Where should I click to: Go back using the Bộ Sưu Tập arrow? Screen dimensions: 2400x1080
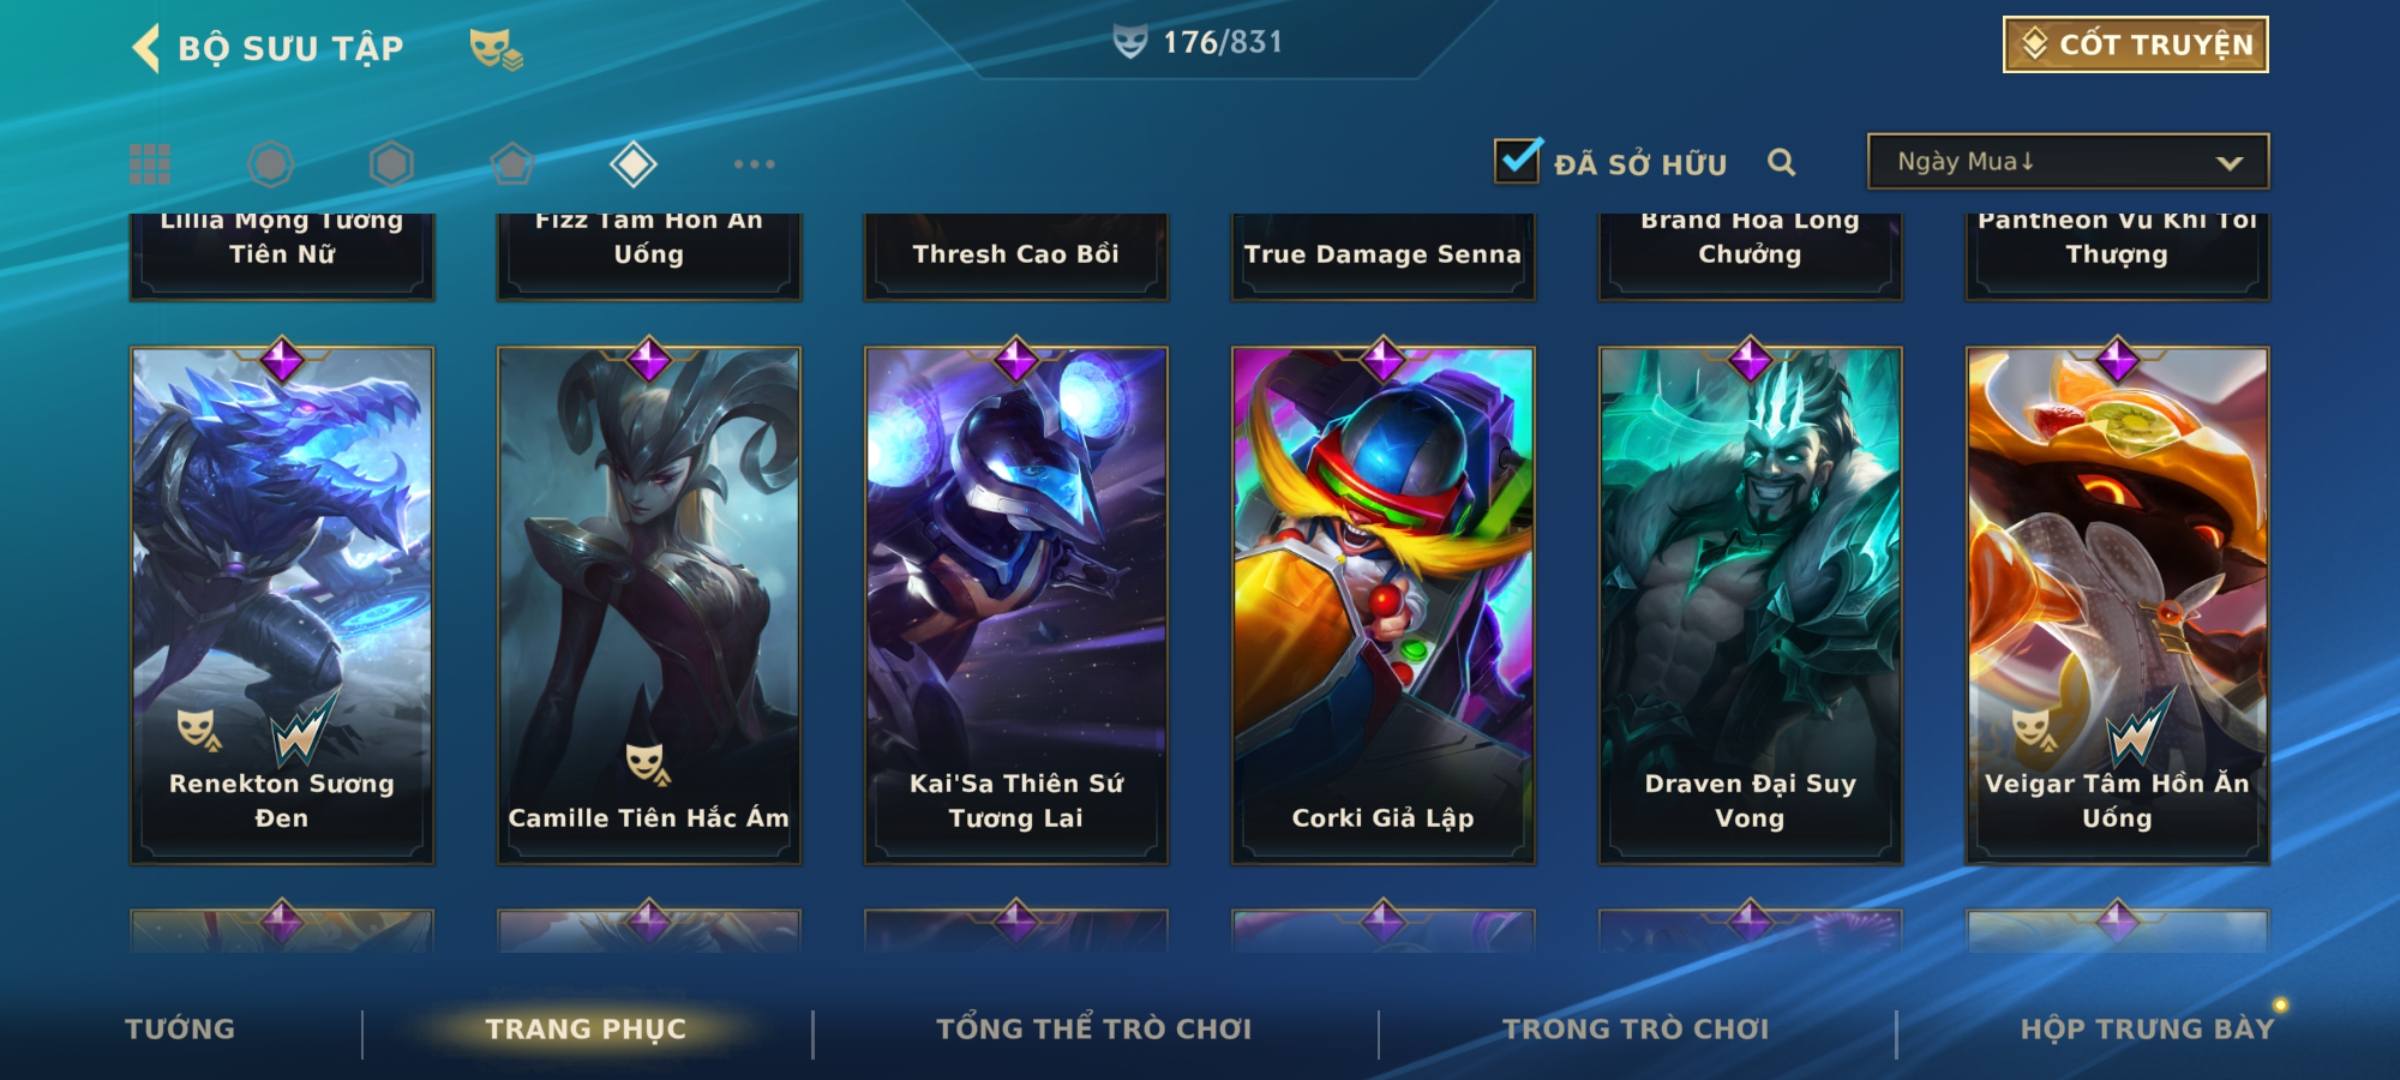[x=146, y=48]
